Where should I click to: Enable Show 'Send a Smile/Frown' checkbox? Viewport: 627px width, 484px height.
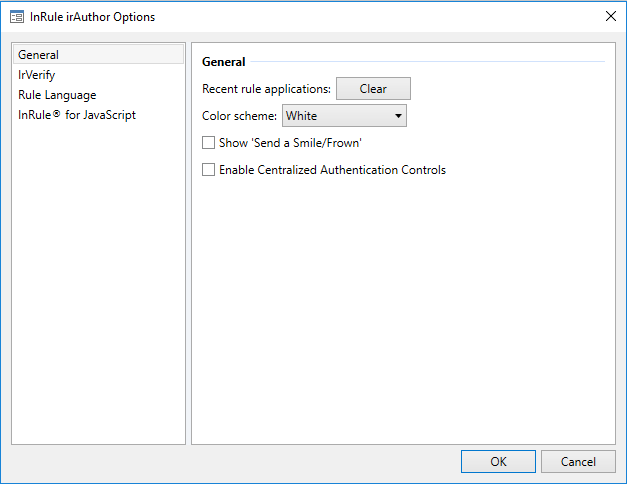208,143
